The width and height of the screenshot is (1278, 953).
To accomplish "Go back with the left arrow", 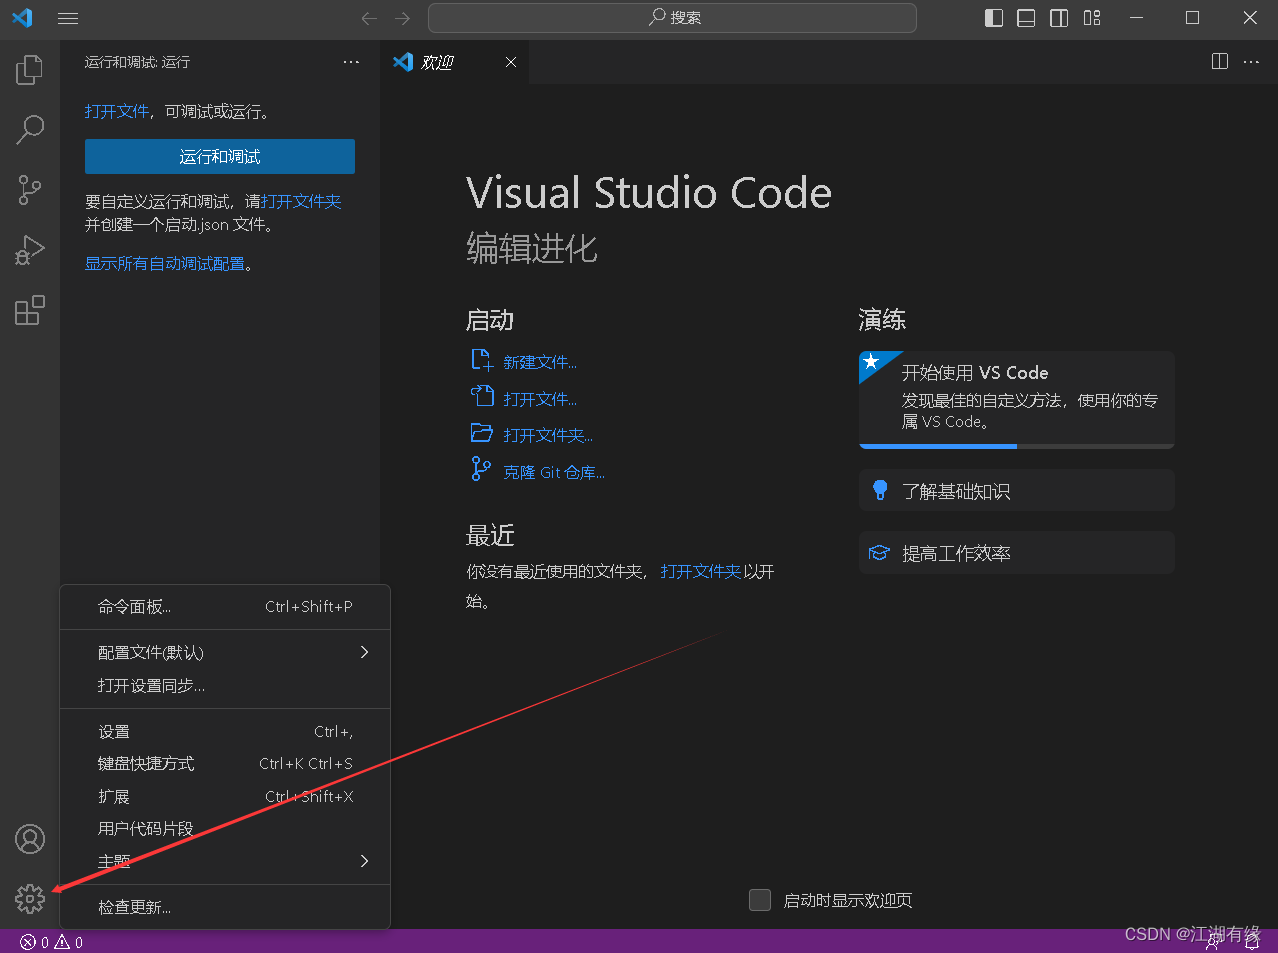I will pyautogui.click(x=369, y=18).
